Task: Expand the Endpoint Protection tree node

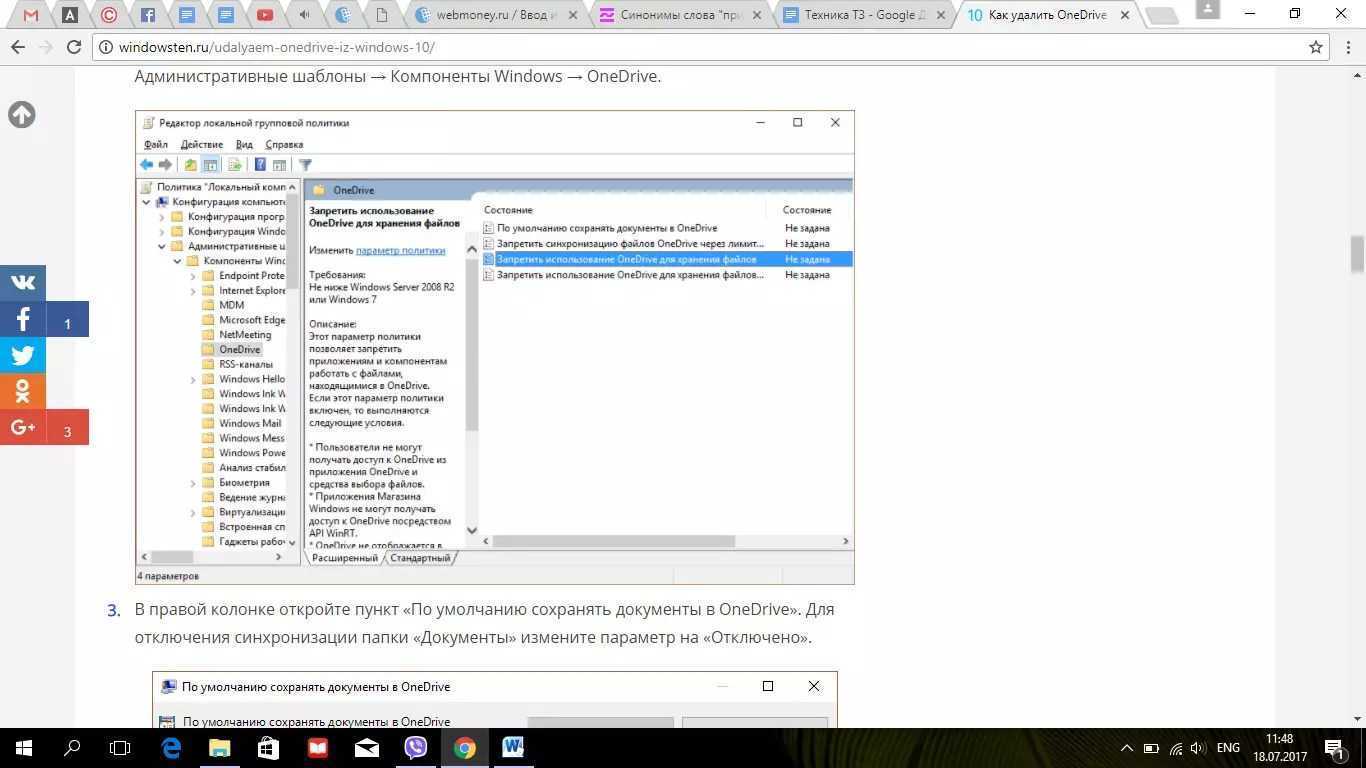Action: pyautogui.click(x=193, y=276)
